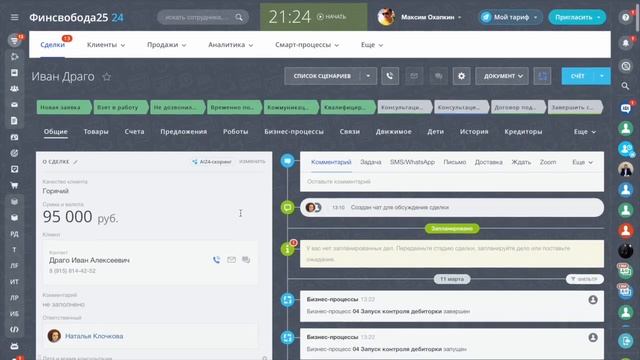Open the Кредиторы tab
Image resolution: width=640 pixels, height=360 pixels.
click(x=523, y=131)
